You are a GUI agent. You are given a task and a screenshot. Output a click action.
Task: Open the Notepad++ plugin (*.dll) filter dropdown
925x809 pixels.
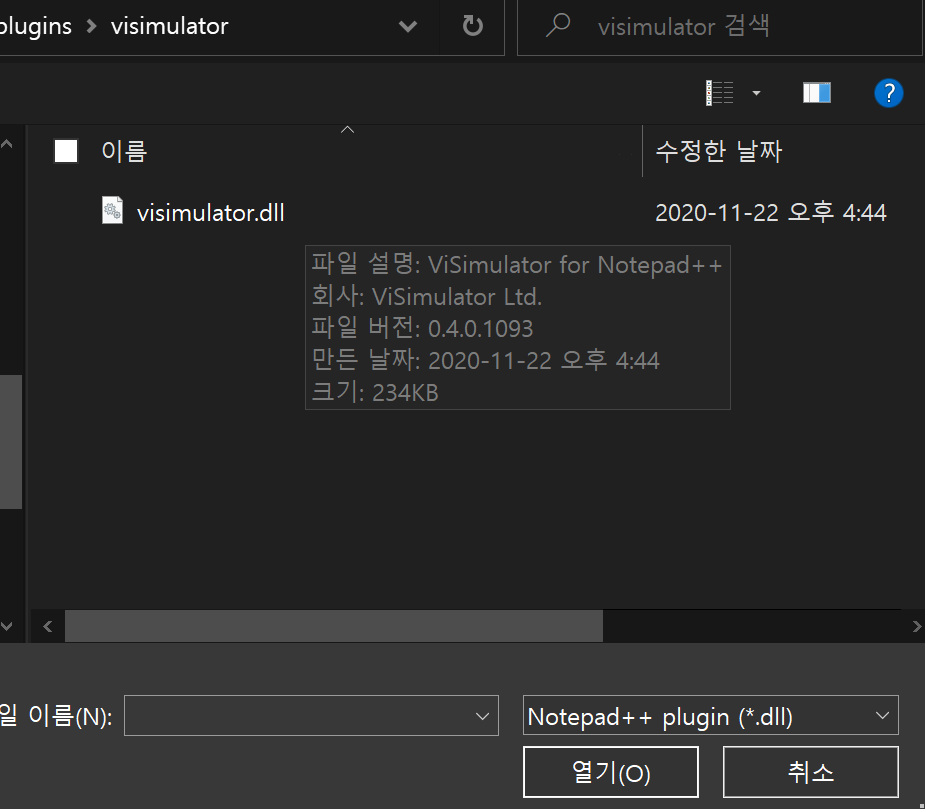coord(710,715)
